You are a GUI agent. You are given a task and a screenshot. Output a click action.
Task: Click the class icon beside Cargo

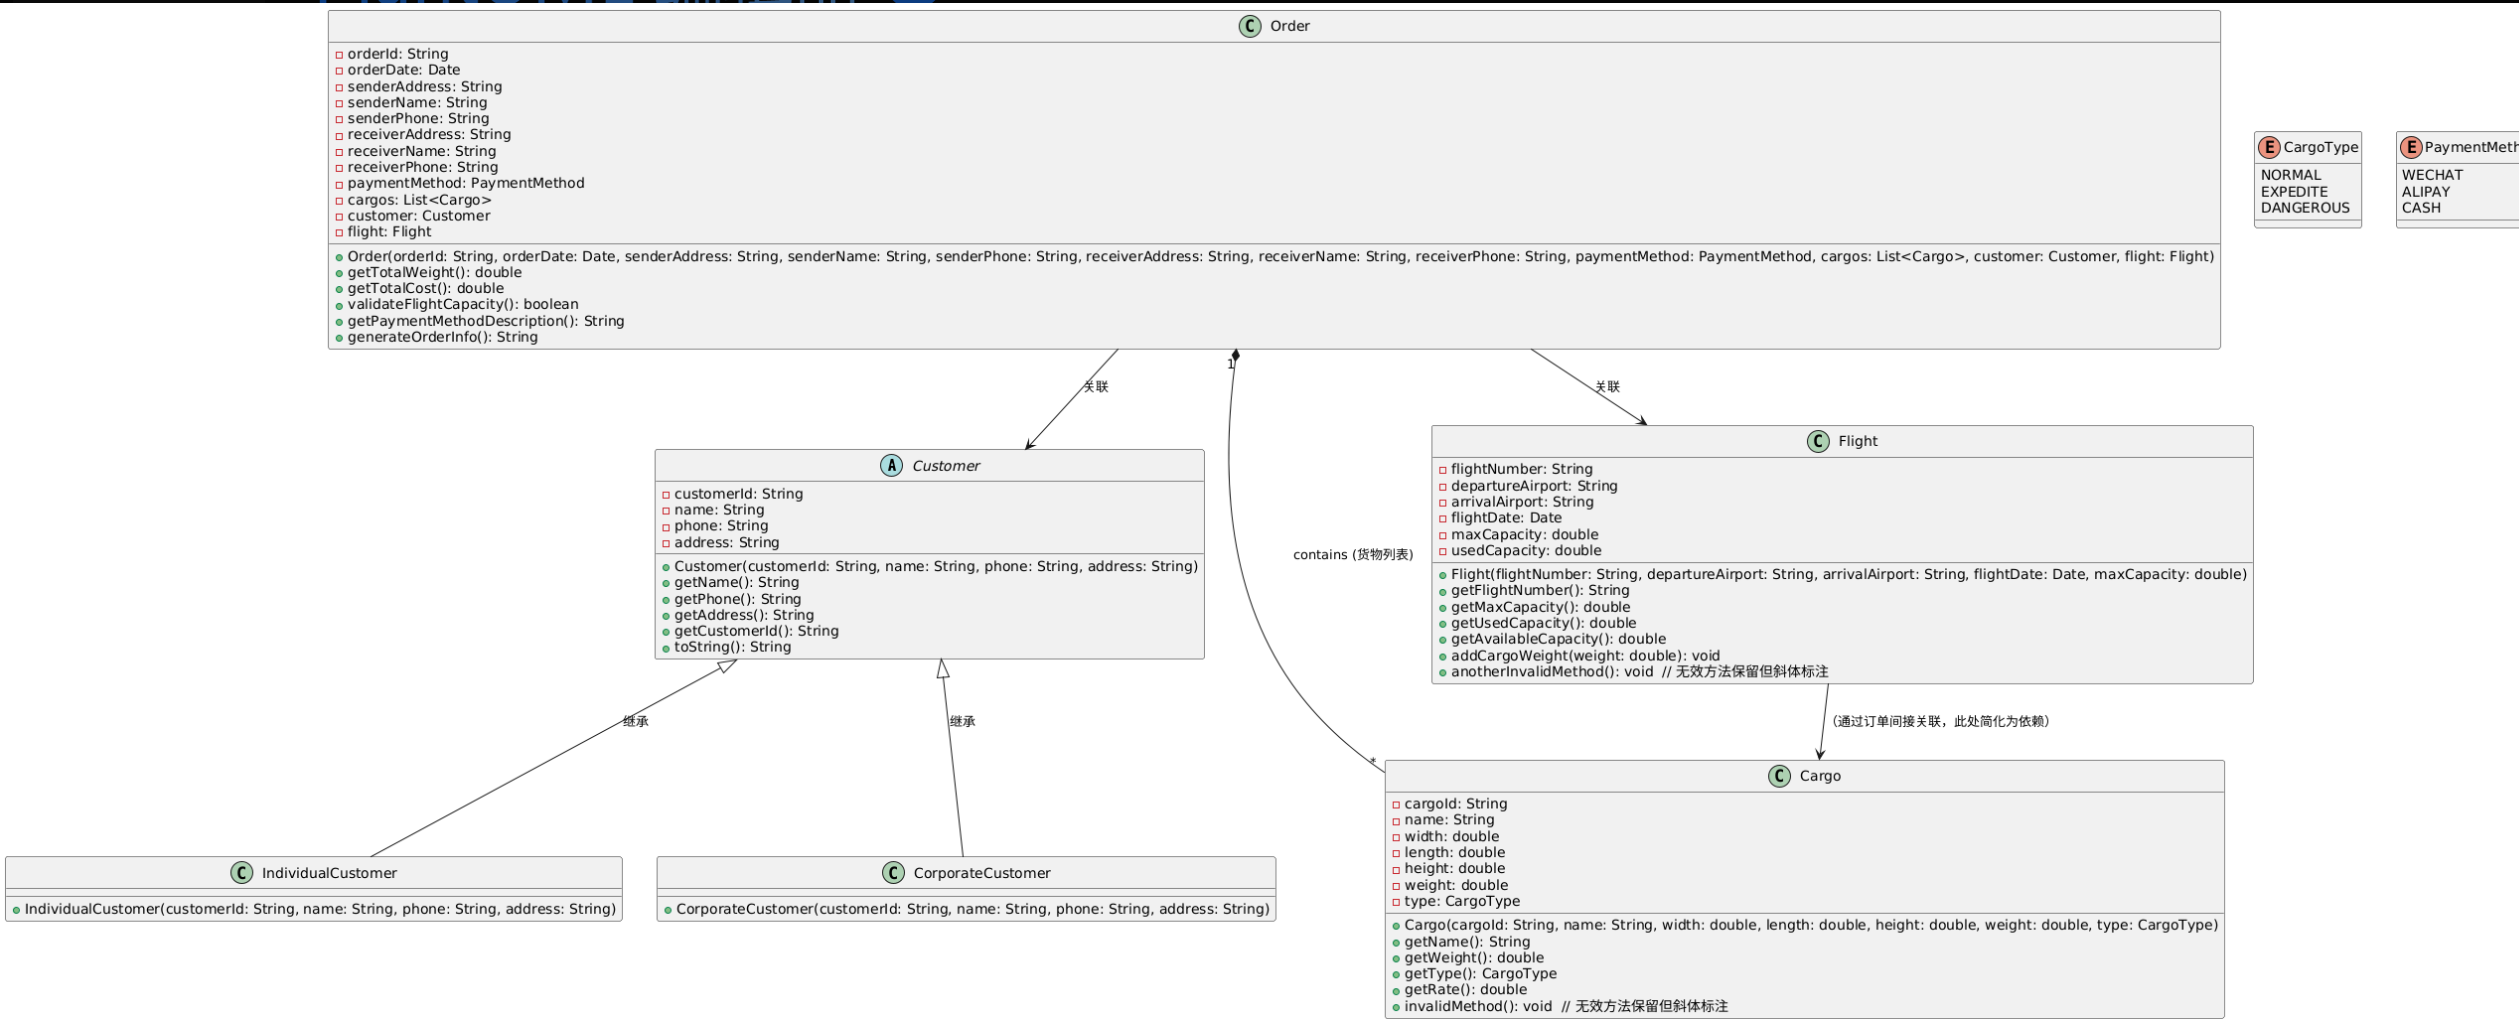point(1779,776)
